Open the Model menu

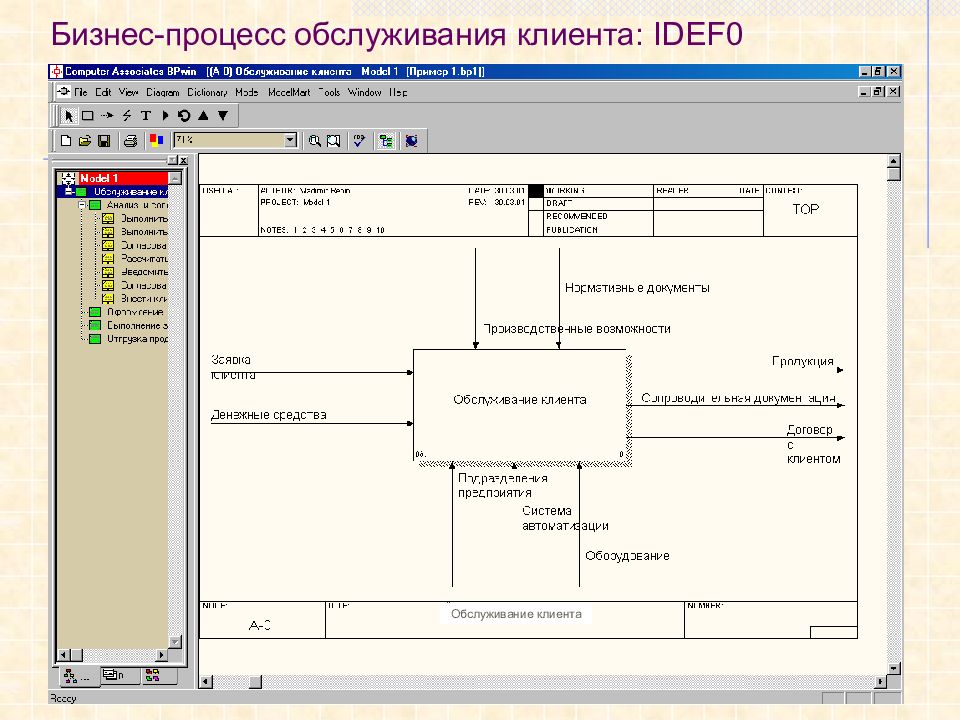(x=246, y=92)
